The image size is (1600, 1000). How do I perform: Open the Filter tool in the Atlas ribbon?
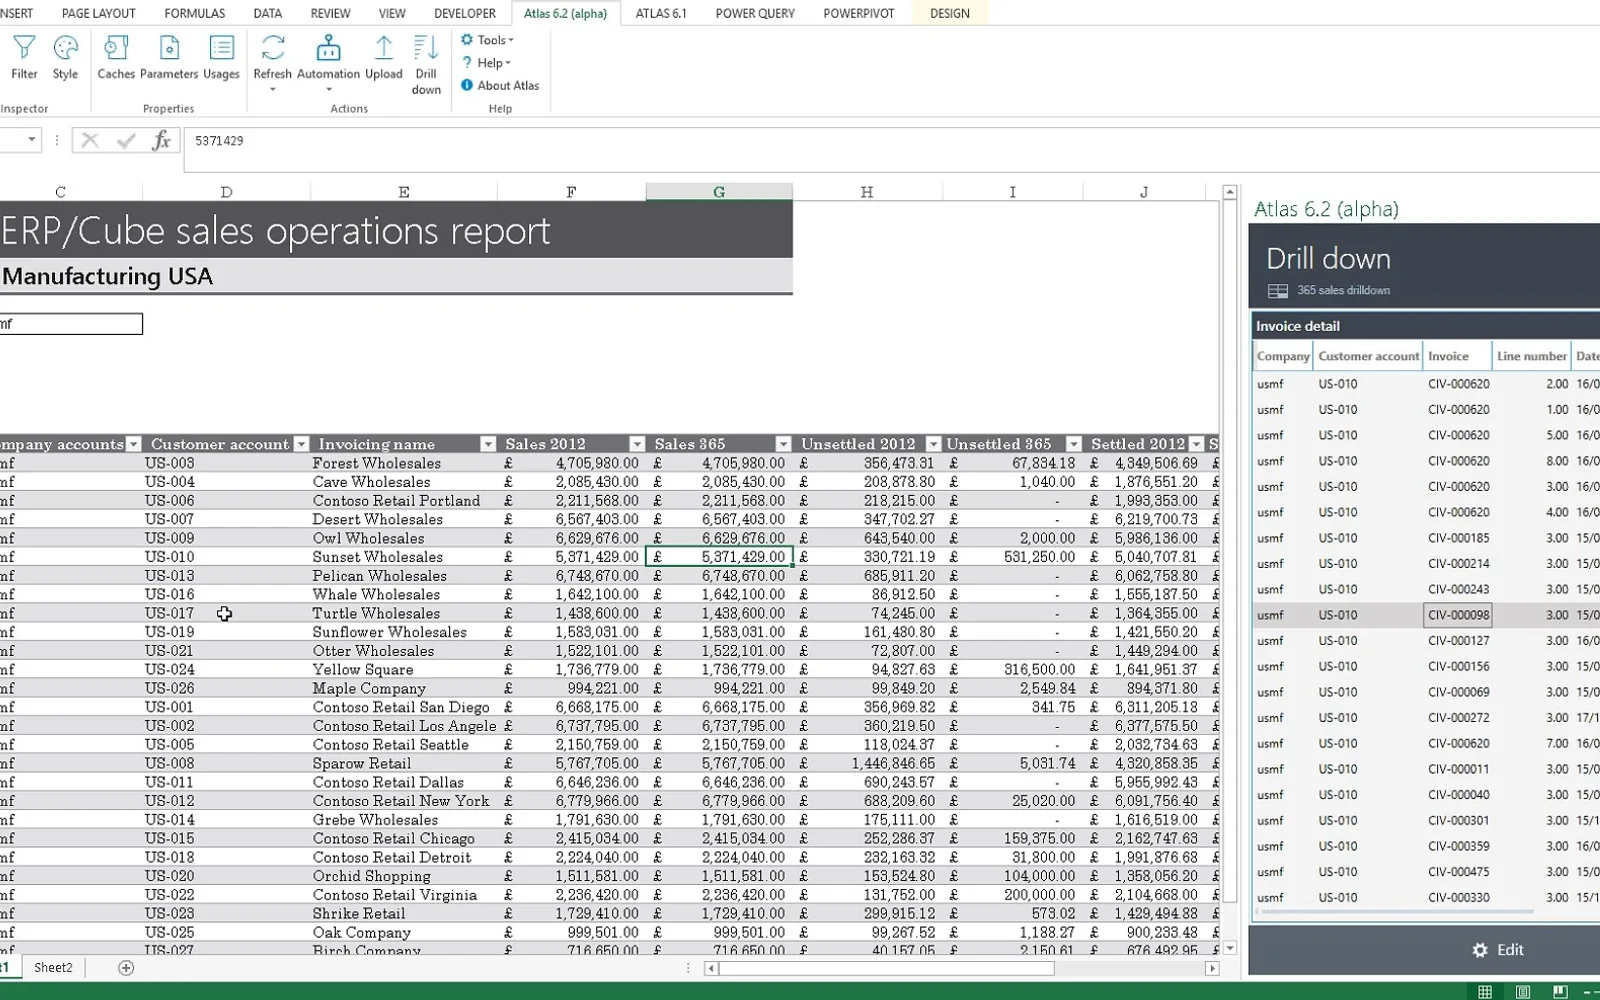24,57
